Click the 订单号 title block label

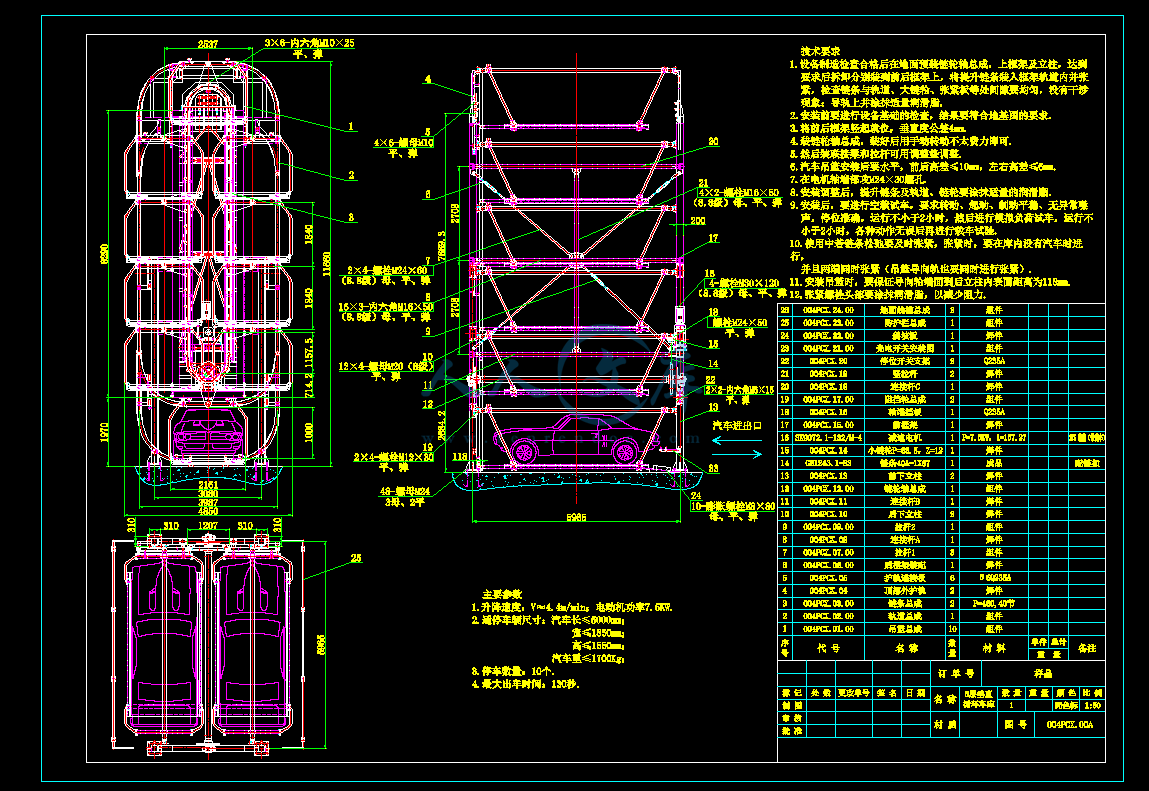point(956,674)
